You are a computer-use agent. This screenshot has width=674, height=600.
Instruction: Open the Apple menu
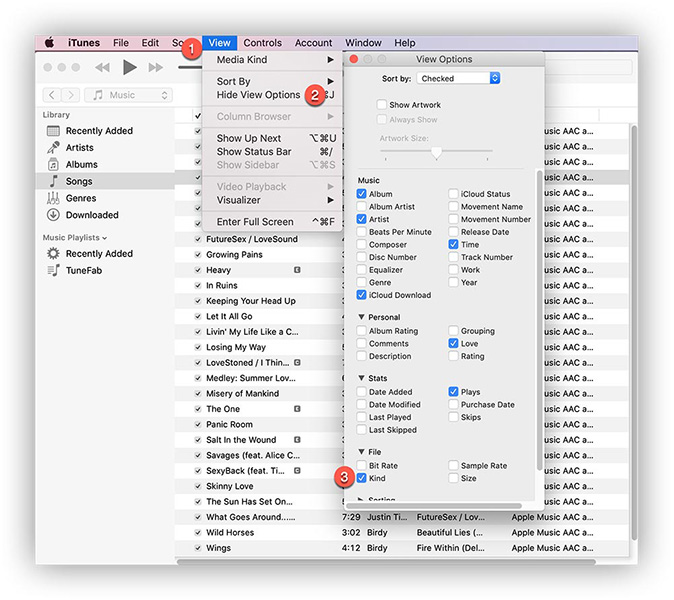pos(49,43)
